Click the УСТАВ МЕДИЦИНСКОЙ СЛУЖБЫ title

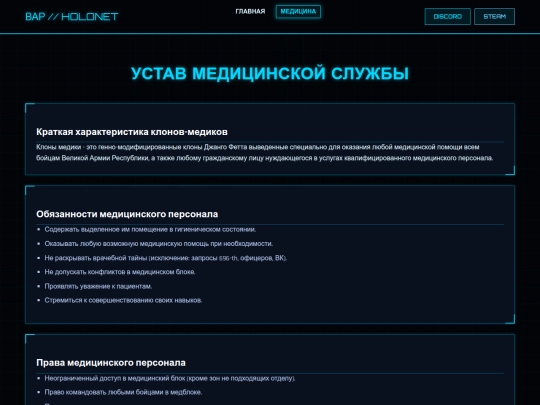pos(270,73)
